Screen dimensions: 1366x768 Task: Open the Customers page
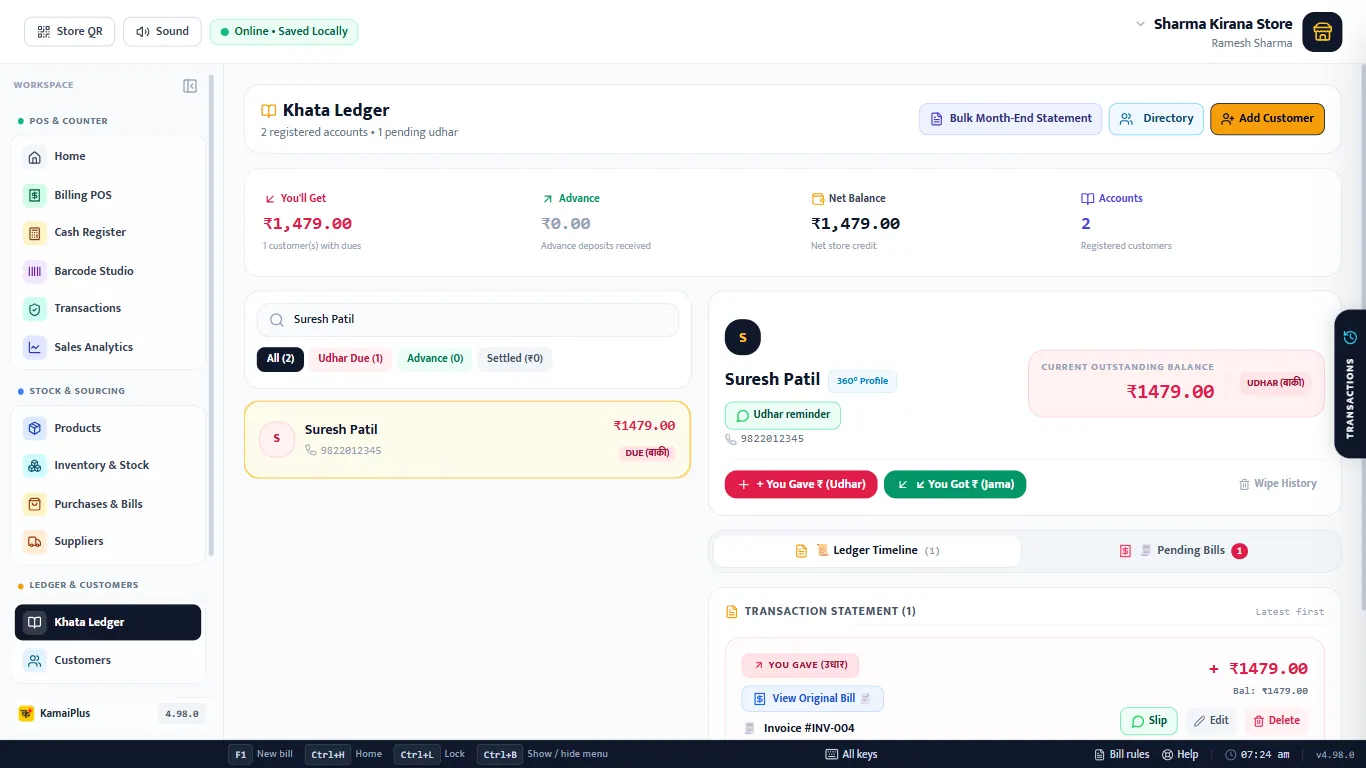(x=108, y=660)
